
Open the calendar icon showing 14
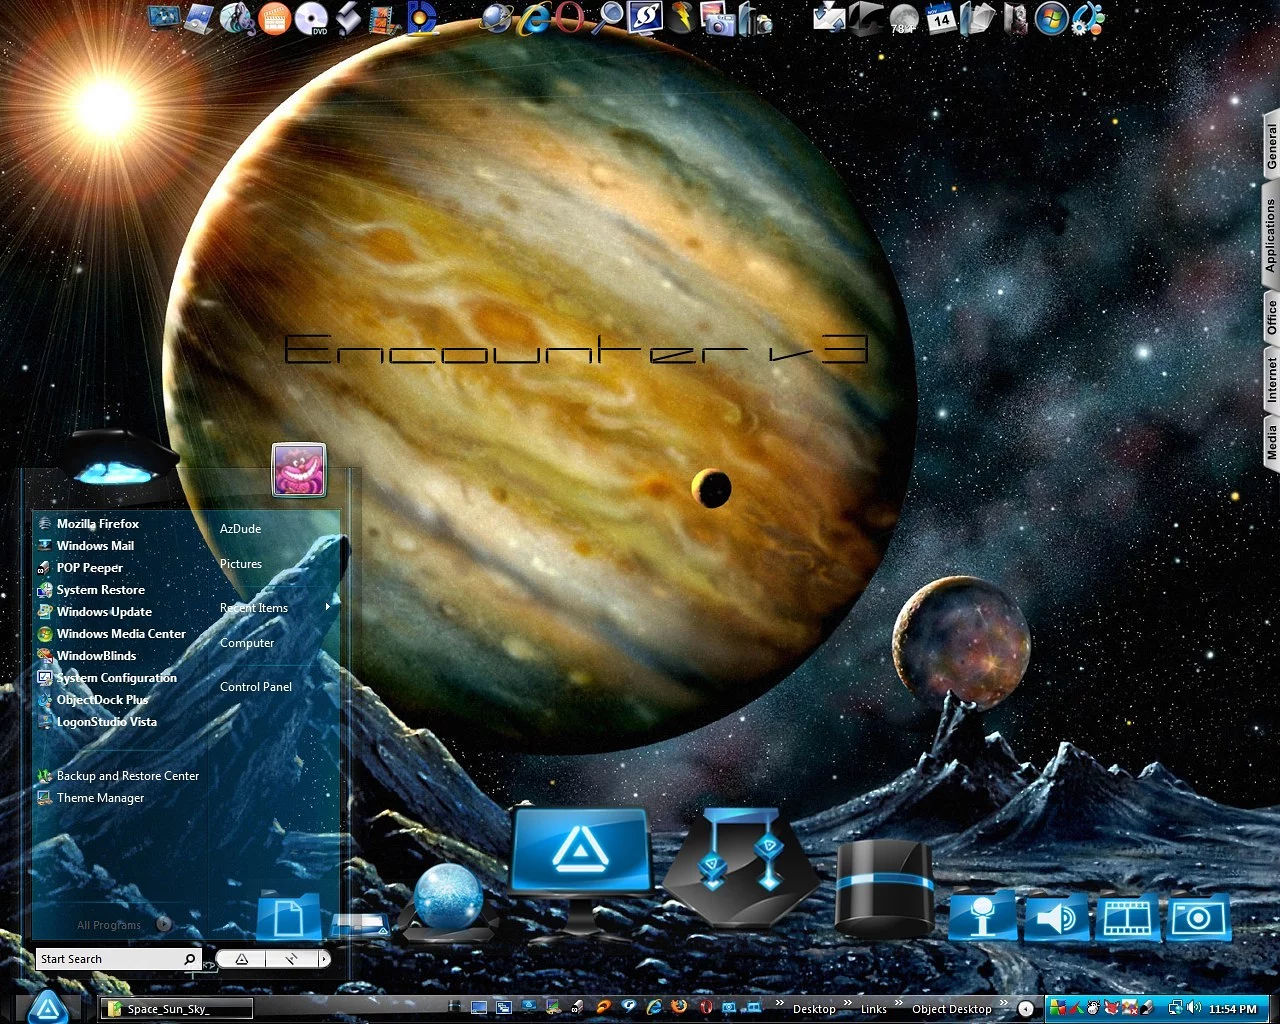[x=940, y=18]
